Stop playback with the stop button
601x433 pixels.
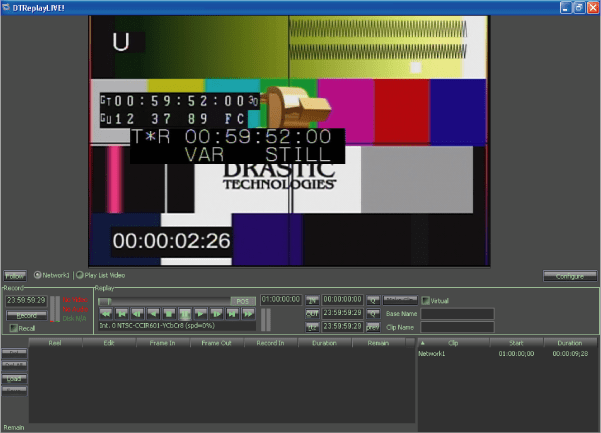click(x=169, y=314)
